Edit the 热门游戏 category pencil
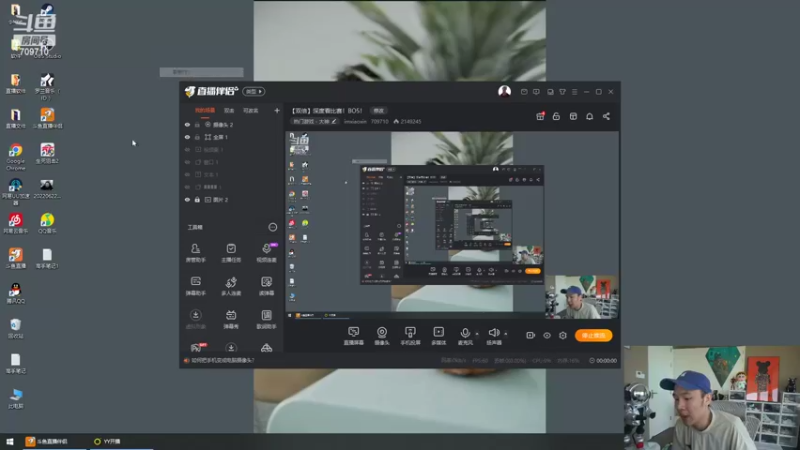The image size is (800, 450). tap(334, 121)
